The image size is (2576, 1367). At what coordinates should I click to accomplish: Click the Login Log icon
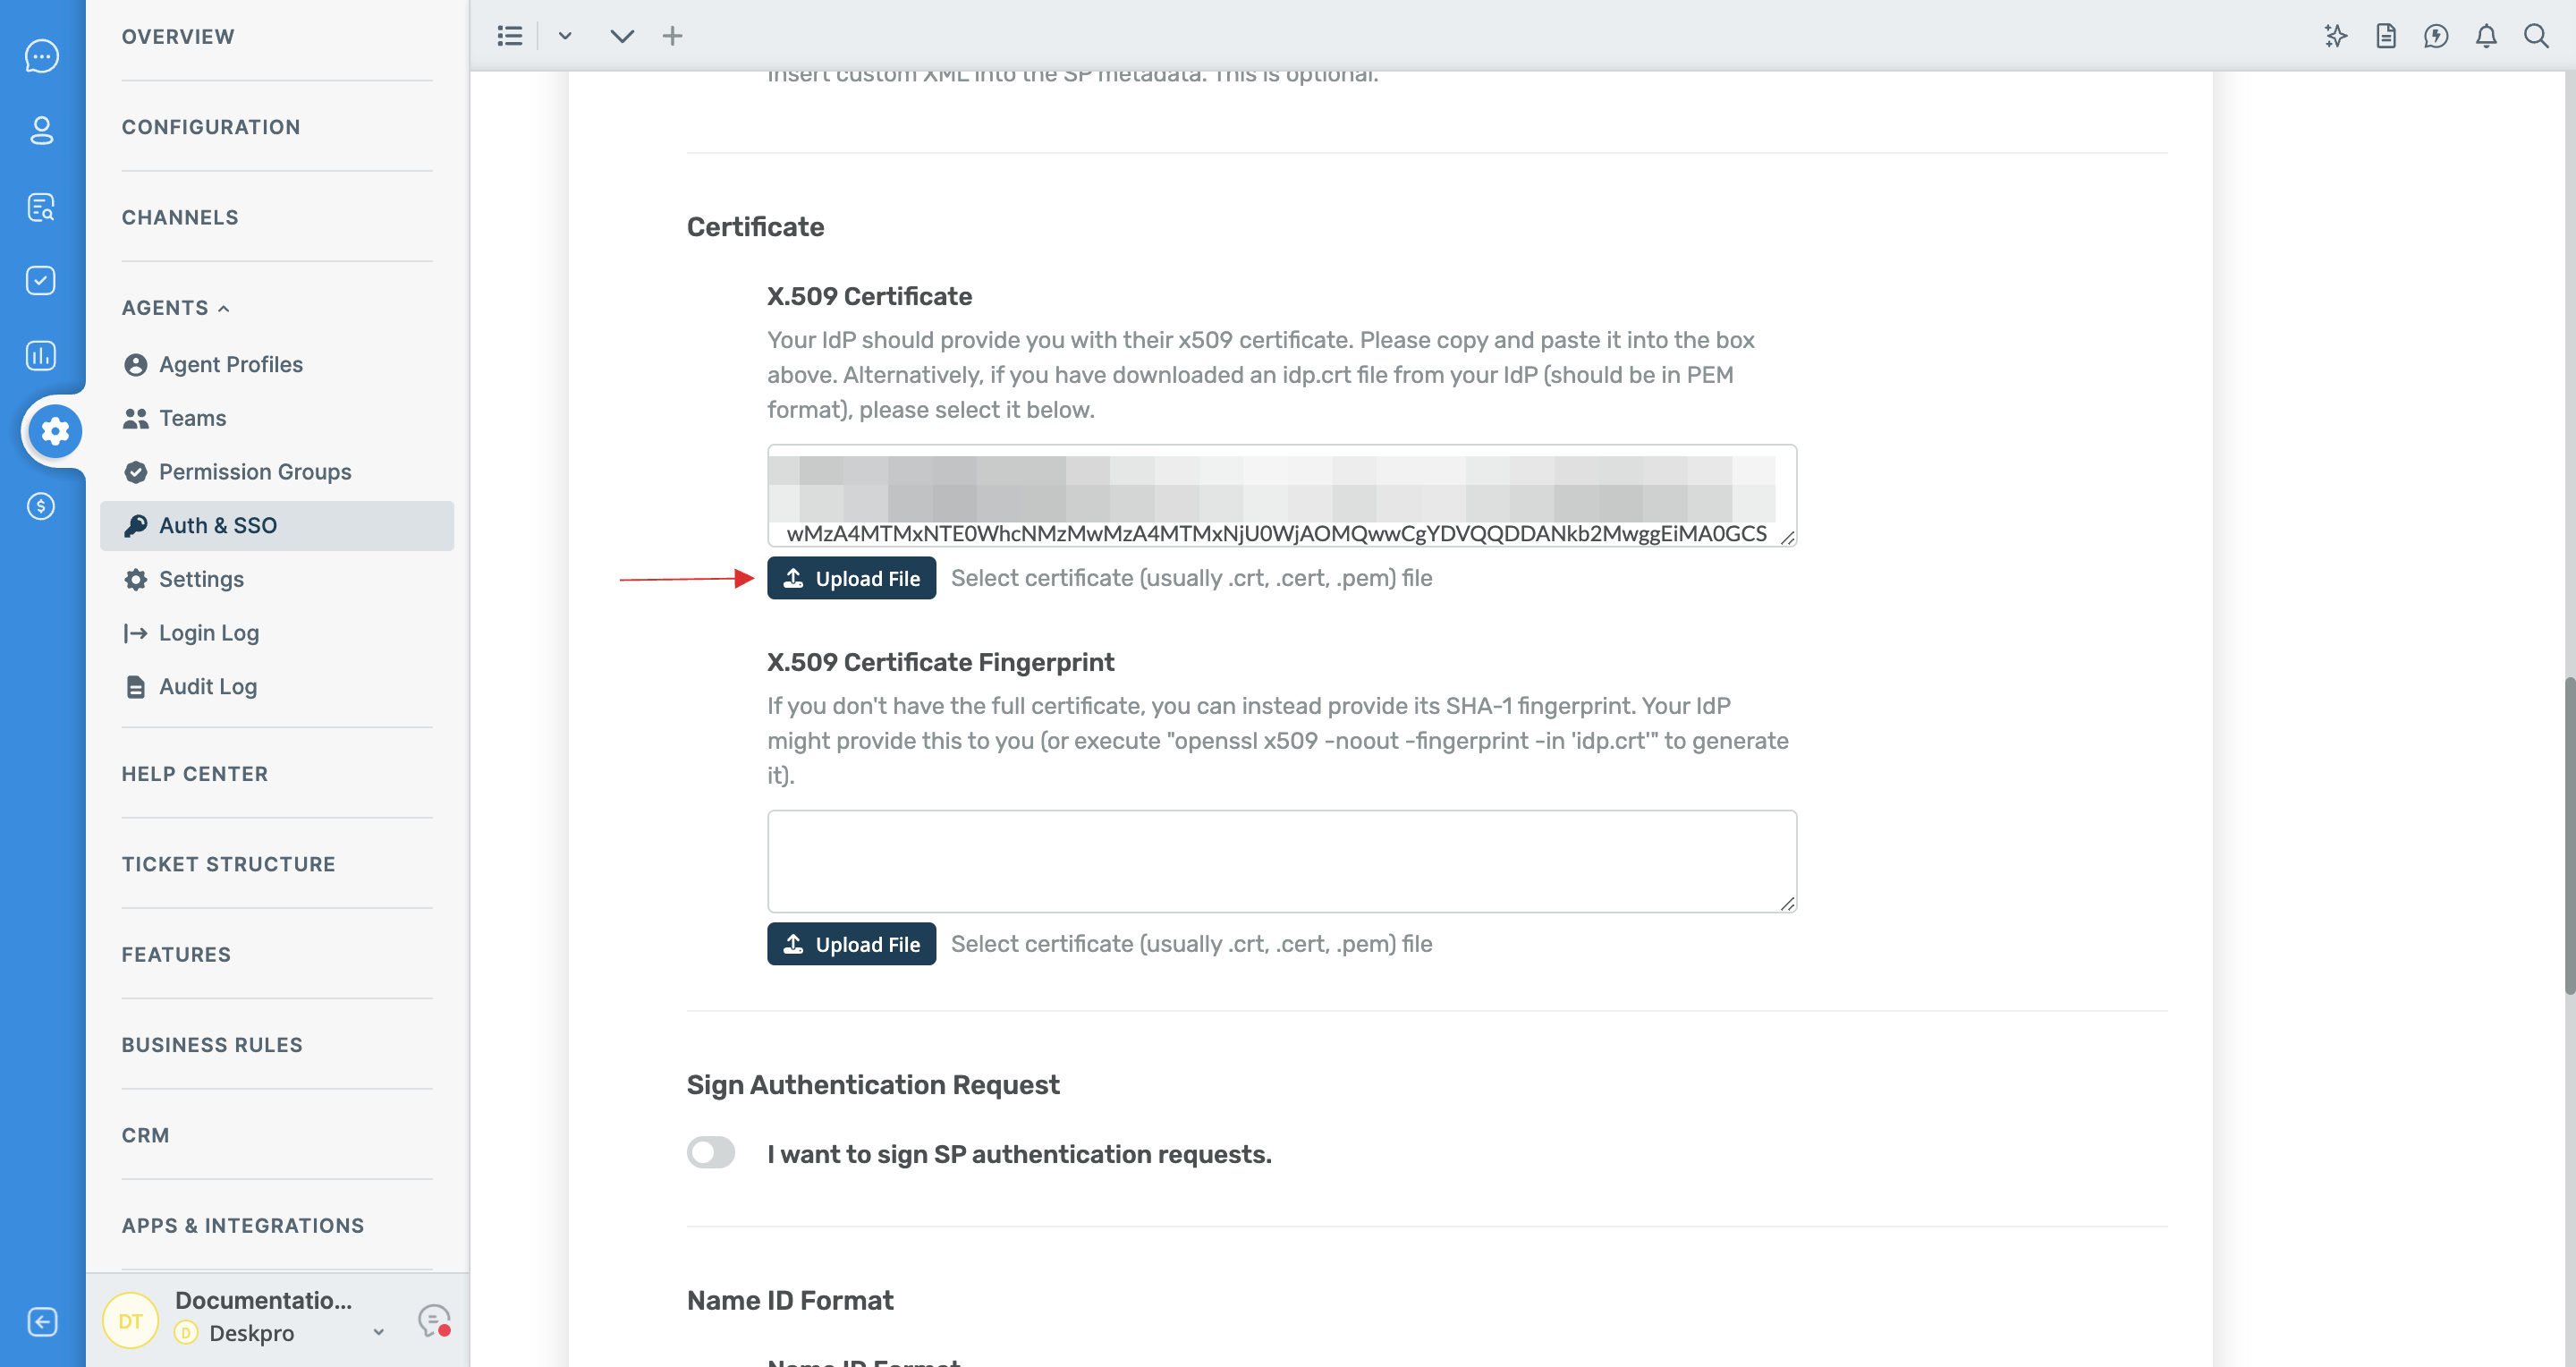[x=136, y=633]
